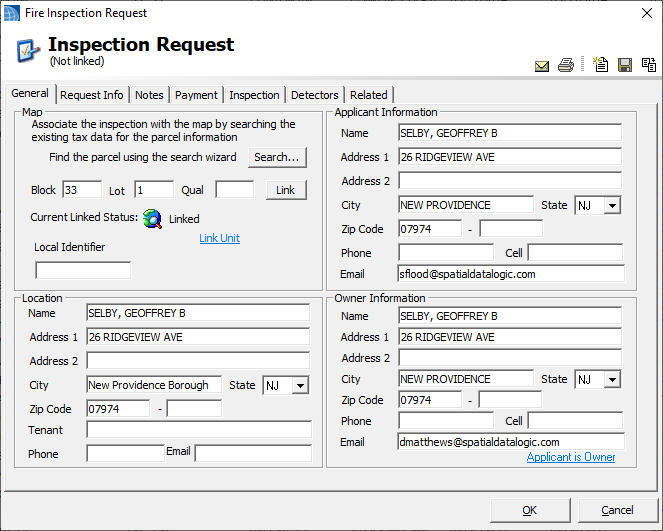The image size is (663, 531).
Task: Open the Payment tab
Action: pos(196,95)
